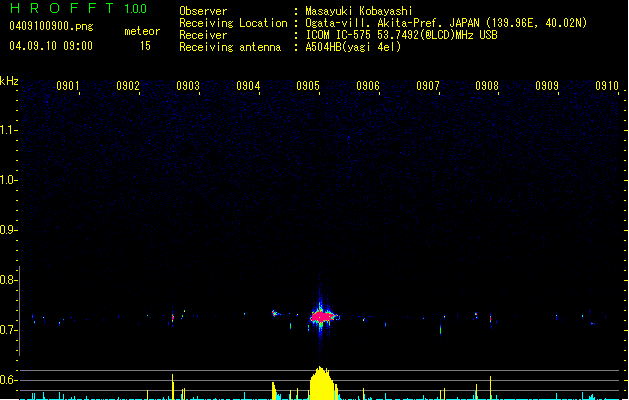
Task: Click the 0906 time marker
Action: (x=368, y=86)
